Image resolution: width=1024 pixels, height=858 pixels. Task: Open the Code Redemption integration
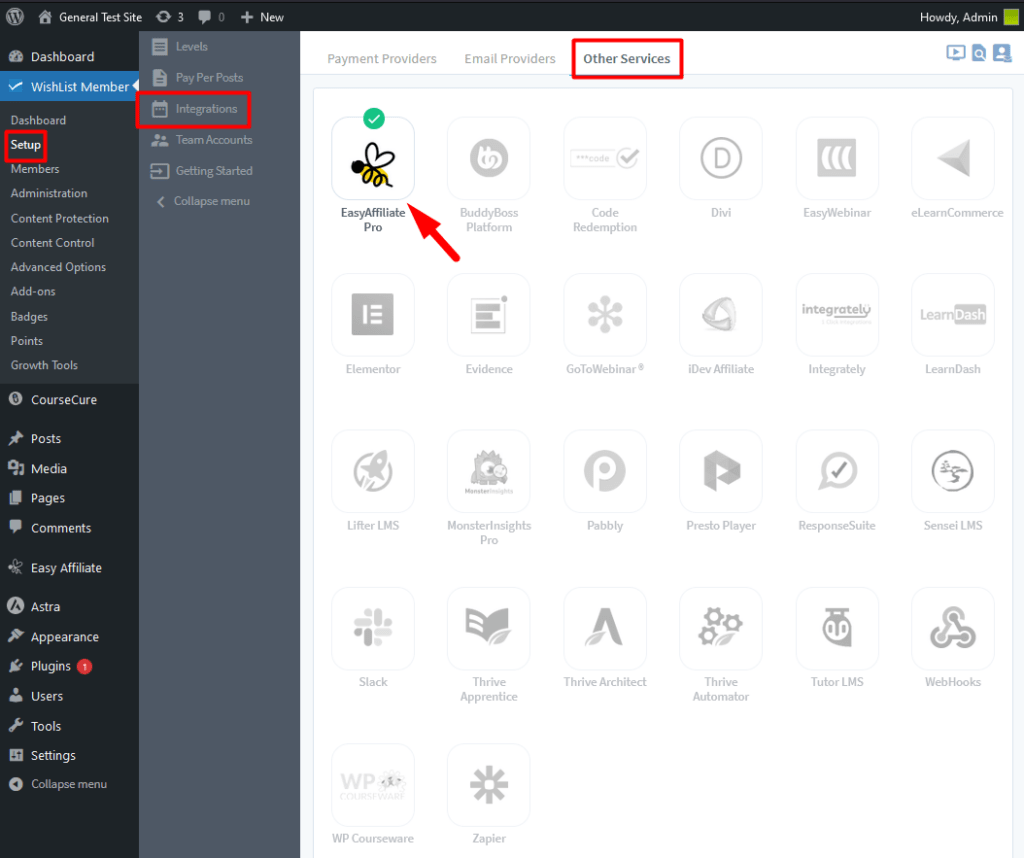pyautogui.click(x=605, y=158)
